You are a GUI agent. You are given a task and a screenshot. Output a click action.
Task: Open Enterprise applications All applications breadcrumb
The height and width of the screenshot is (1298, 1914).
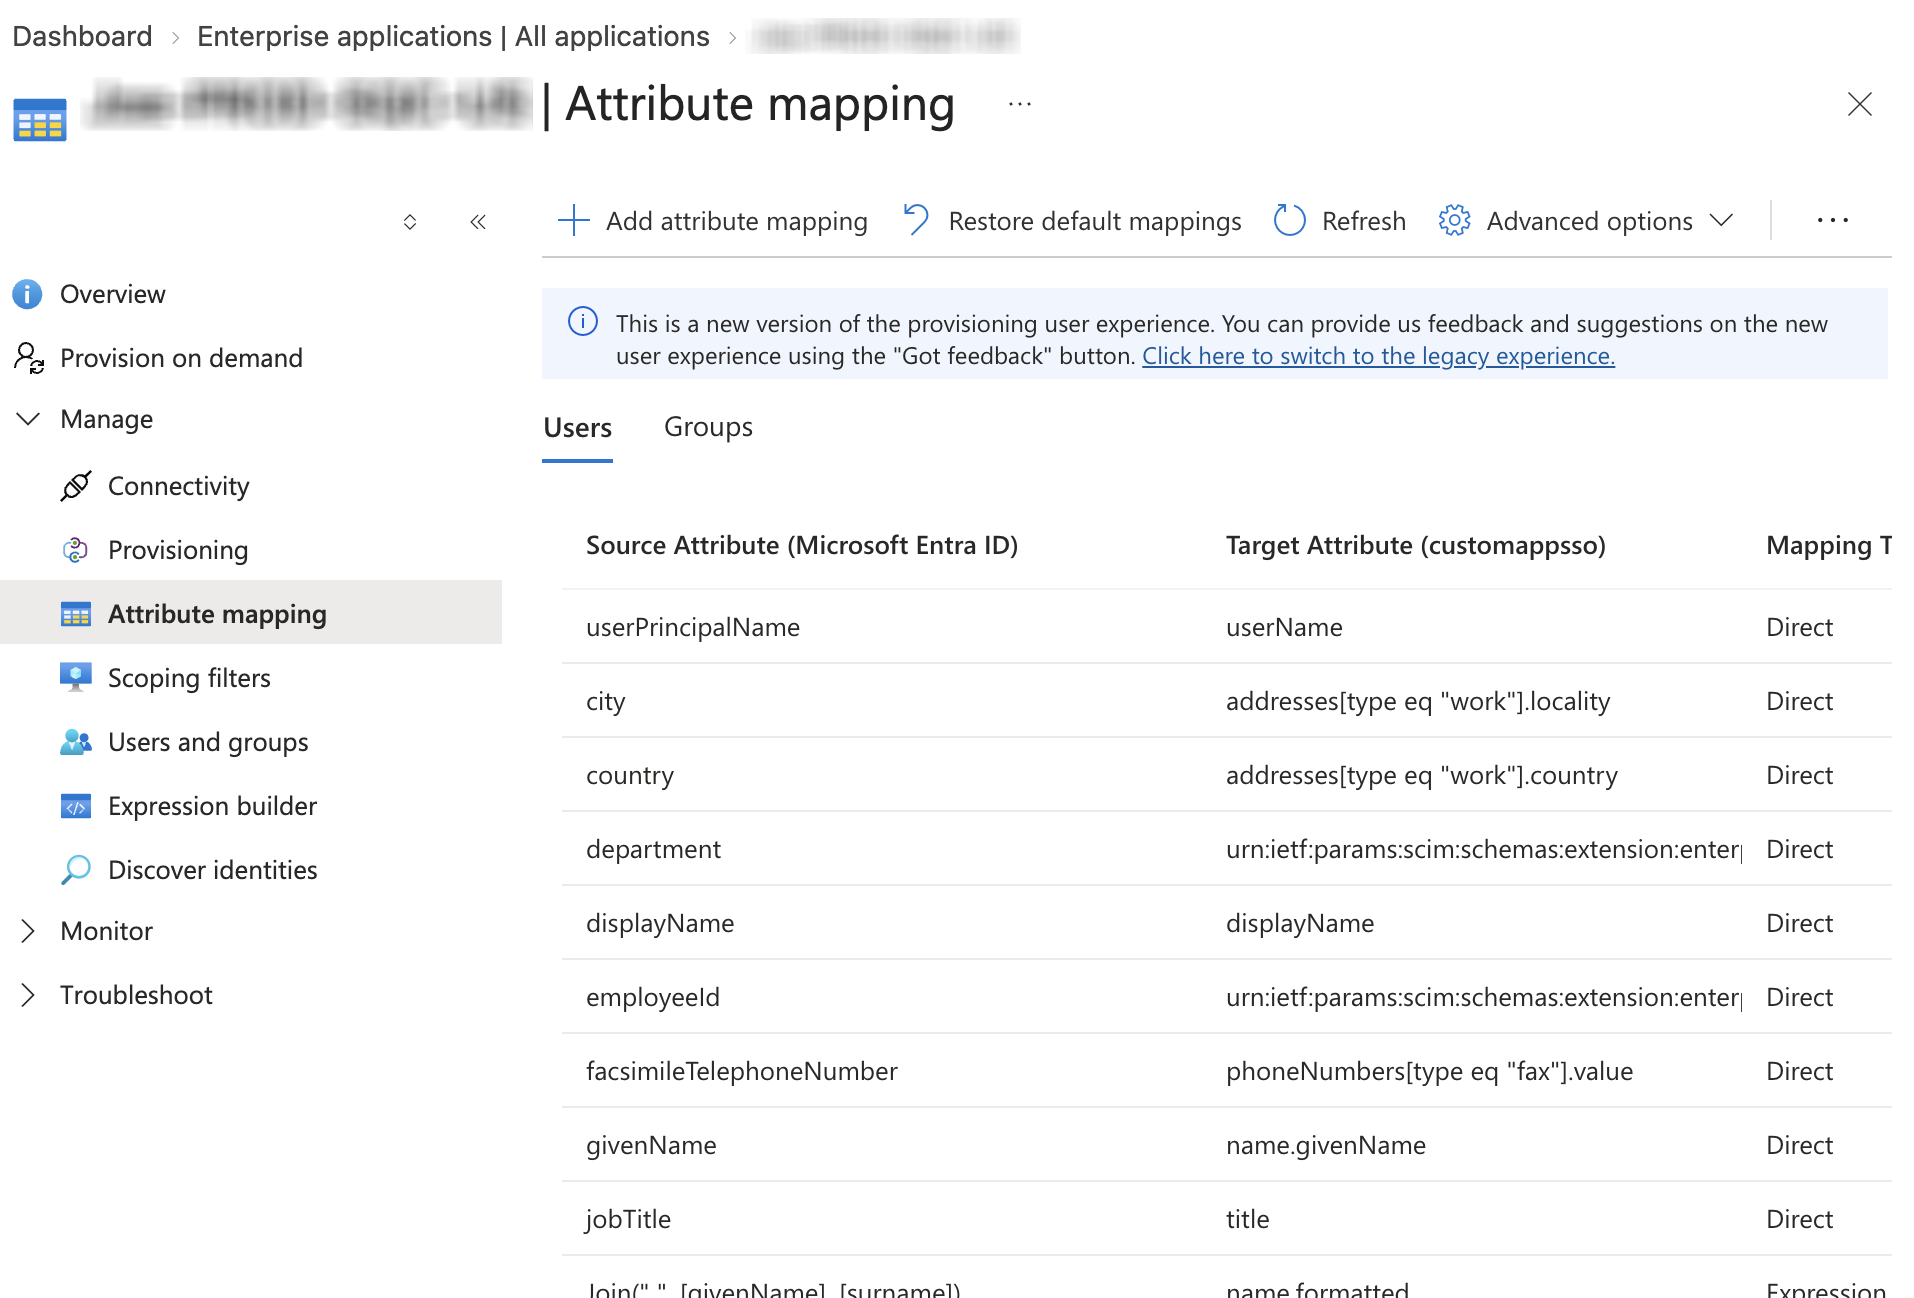pos(453,36)
